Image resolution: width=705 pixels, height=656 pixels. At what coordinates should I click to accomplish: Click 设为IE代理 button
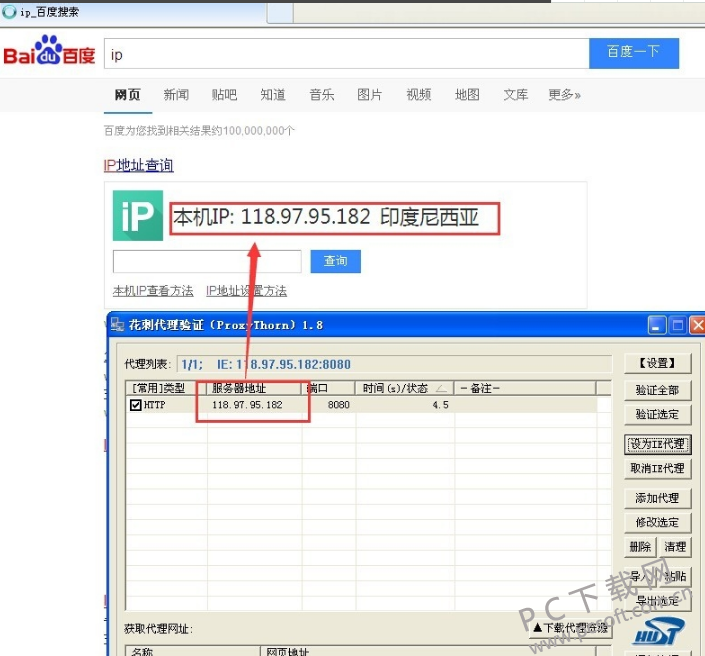click(x=657, y=443)
